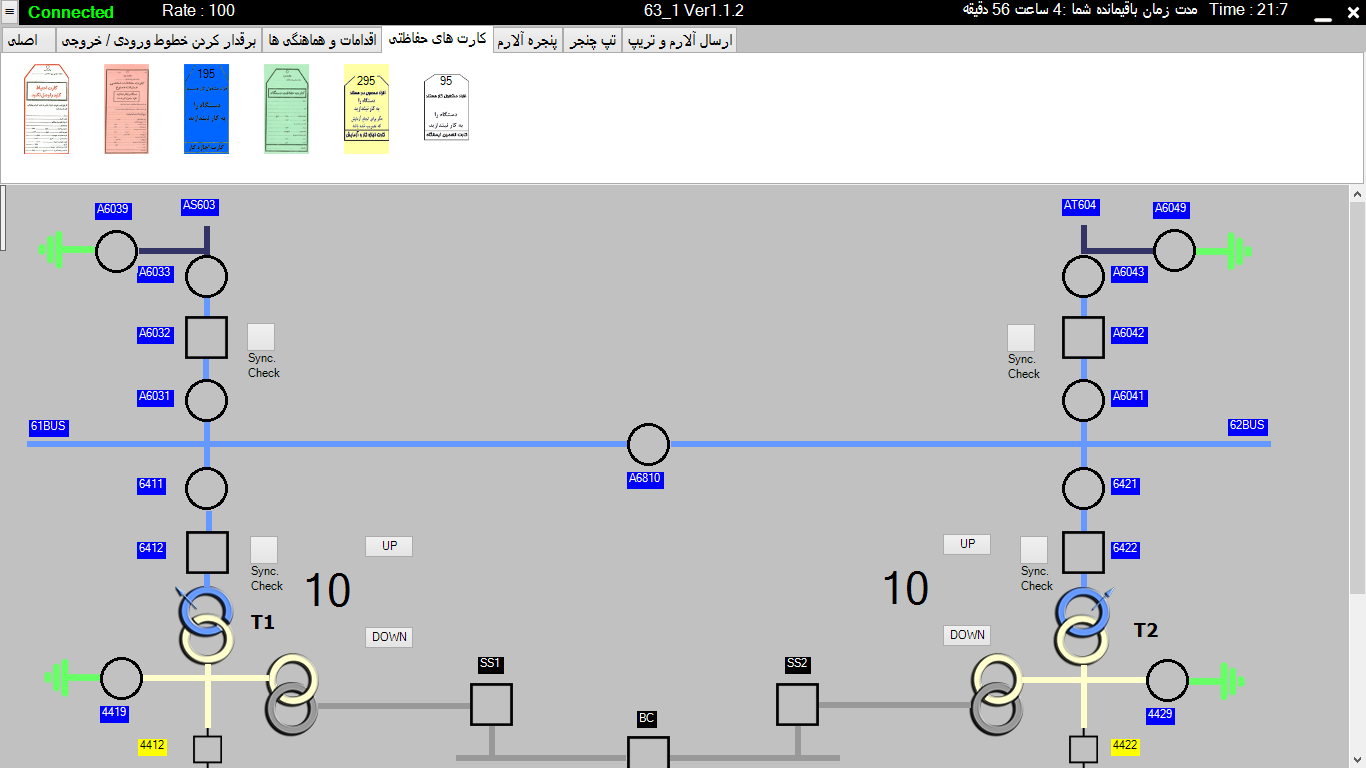Click the diagram's vertical scrollbar down arrow

tap(1357, 759)
